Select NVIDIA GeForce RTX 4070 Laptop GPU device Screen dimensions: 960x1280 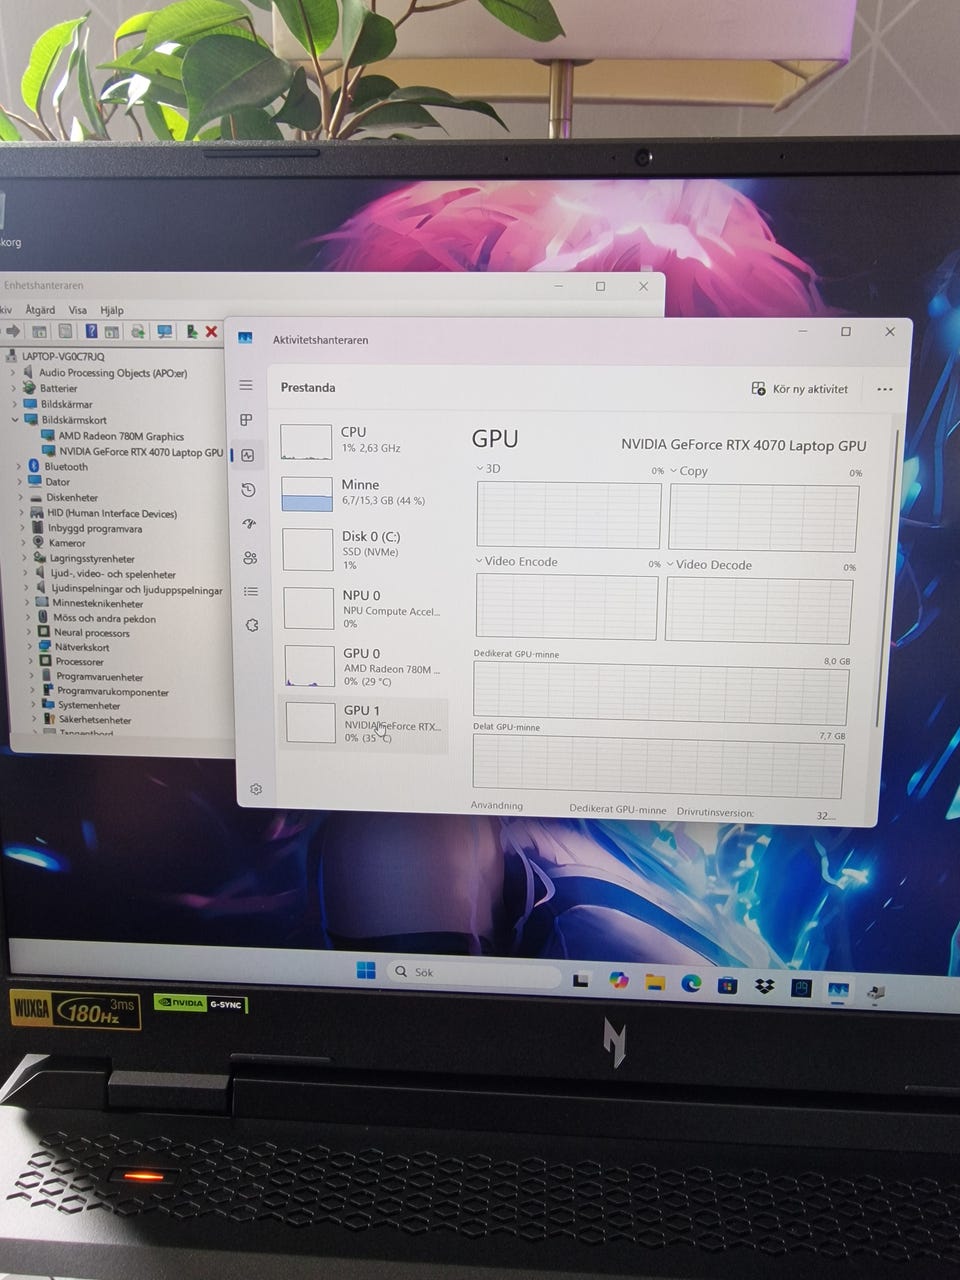click(132, 452)
